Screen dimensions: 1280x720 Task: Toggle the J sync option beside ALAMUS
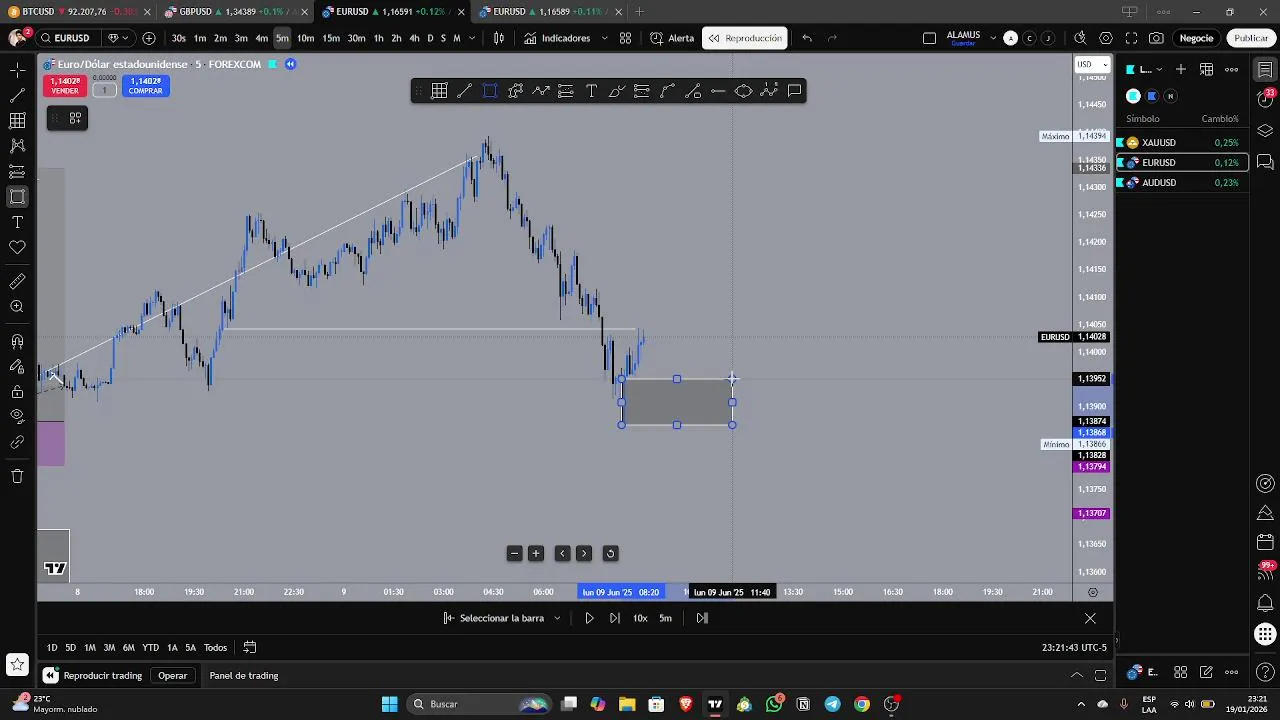pyautogui.click(x=1048, y=38)
